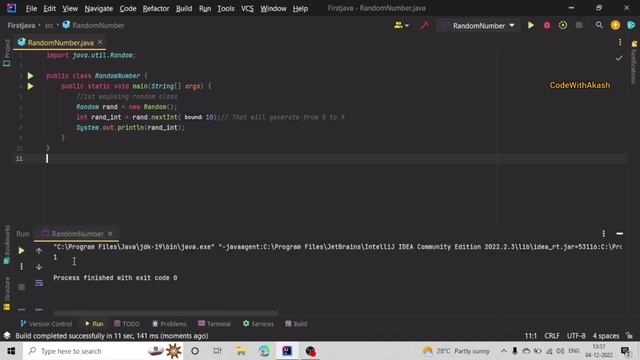The height and width of the screenshot is (360, 640).
Task: Open the Build menu
Action: pos(184,8)
